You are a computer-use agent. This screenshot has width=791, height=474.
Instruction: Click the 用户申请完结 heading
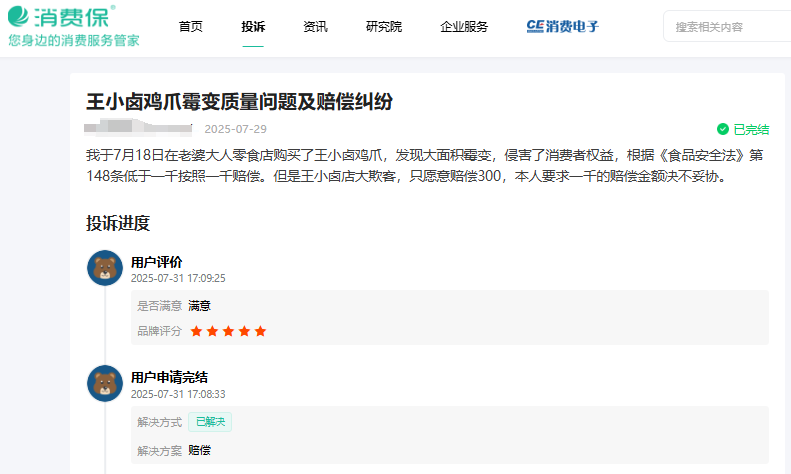click(170, 377)
